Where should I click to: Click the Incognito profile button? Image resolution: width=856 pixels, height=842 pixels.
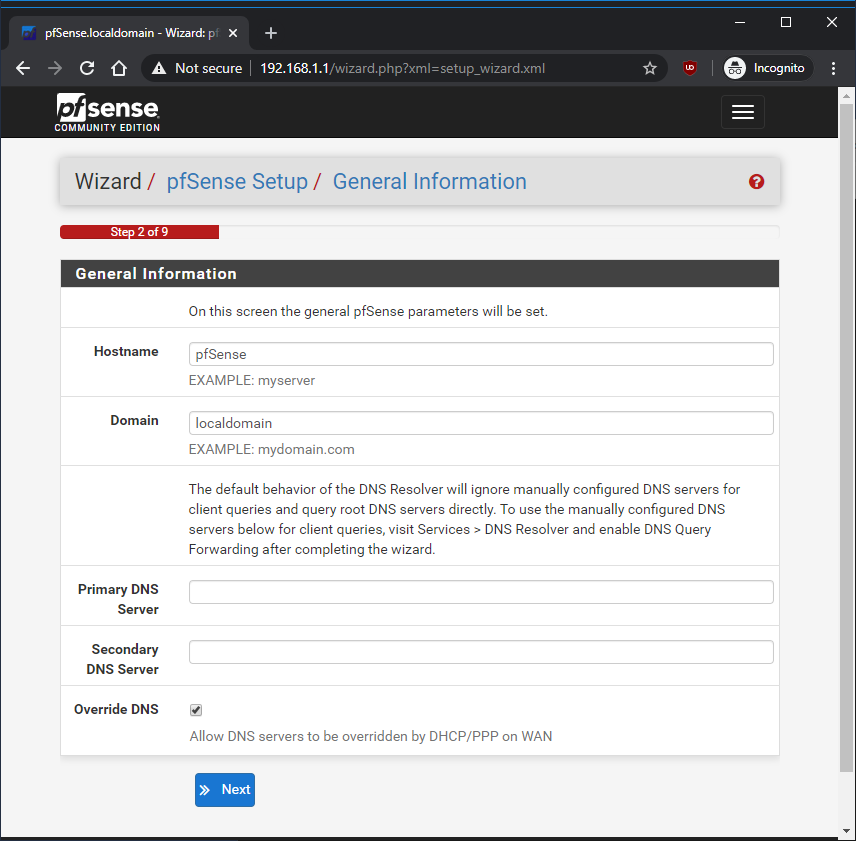(x=768, y=68)
